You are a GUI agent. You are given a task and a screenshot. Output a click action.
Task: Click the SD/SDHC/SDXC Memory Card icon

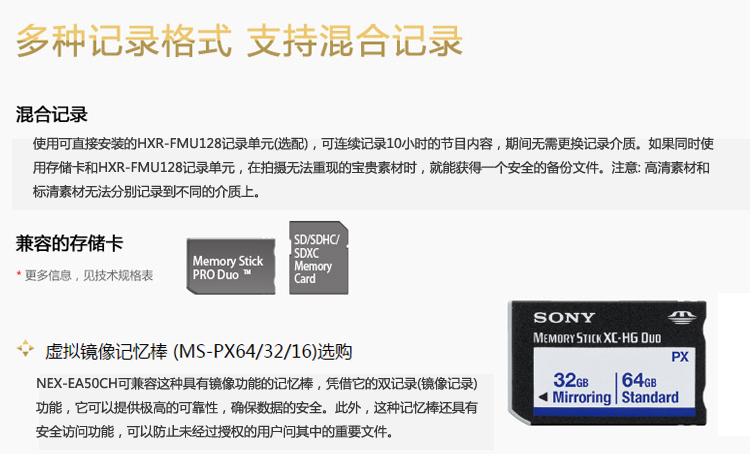[319, 257]
